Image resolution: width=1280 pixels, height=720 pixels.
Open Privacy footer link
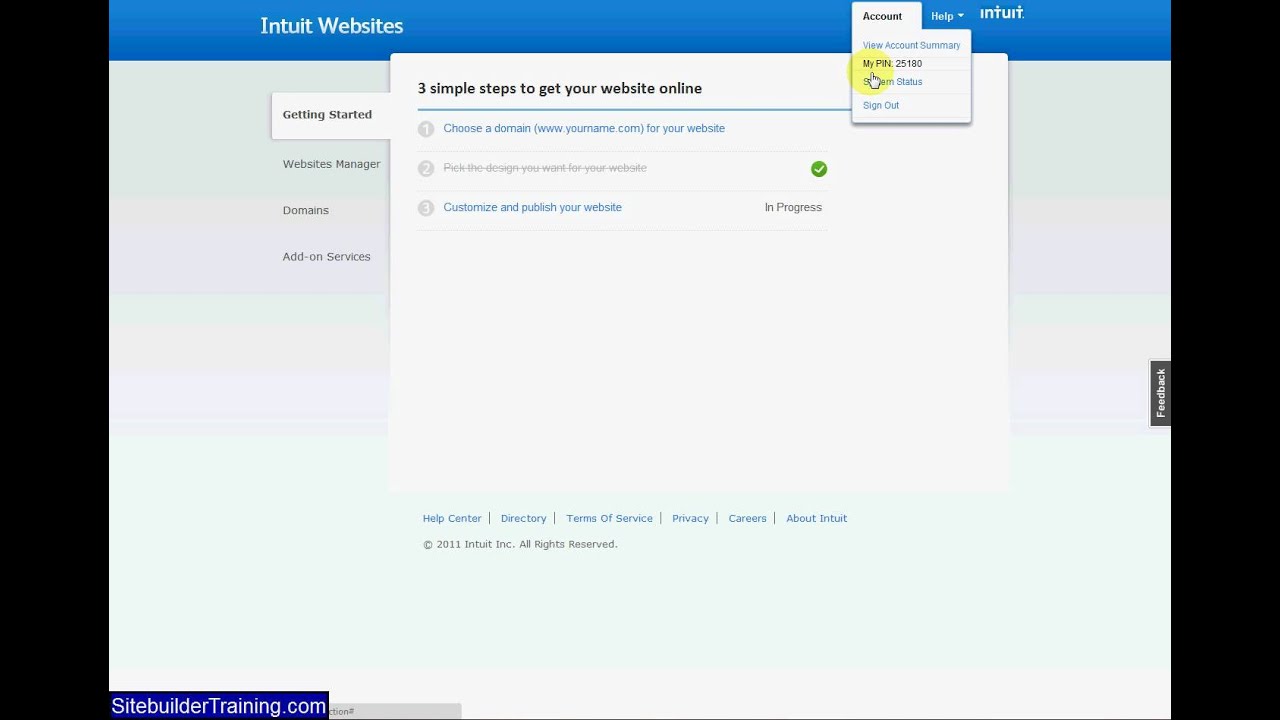coord(690,518)
